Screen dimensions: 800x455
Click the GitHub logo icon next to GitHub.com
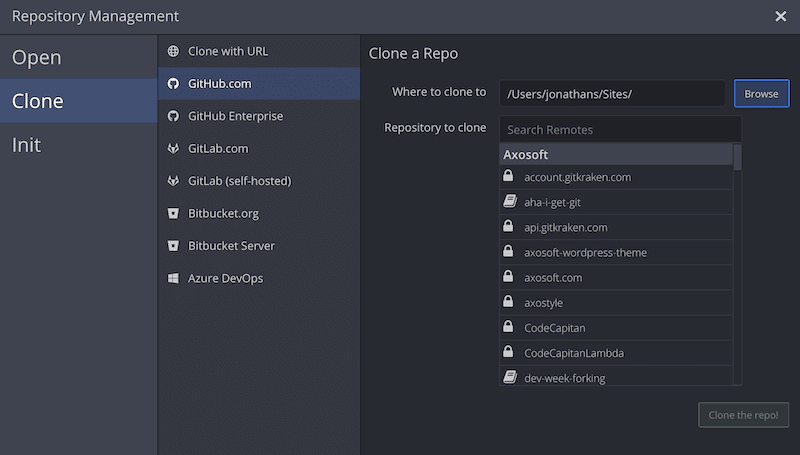tap(173, 84)
